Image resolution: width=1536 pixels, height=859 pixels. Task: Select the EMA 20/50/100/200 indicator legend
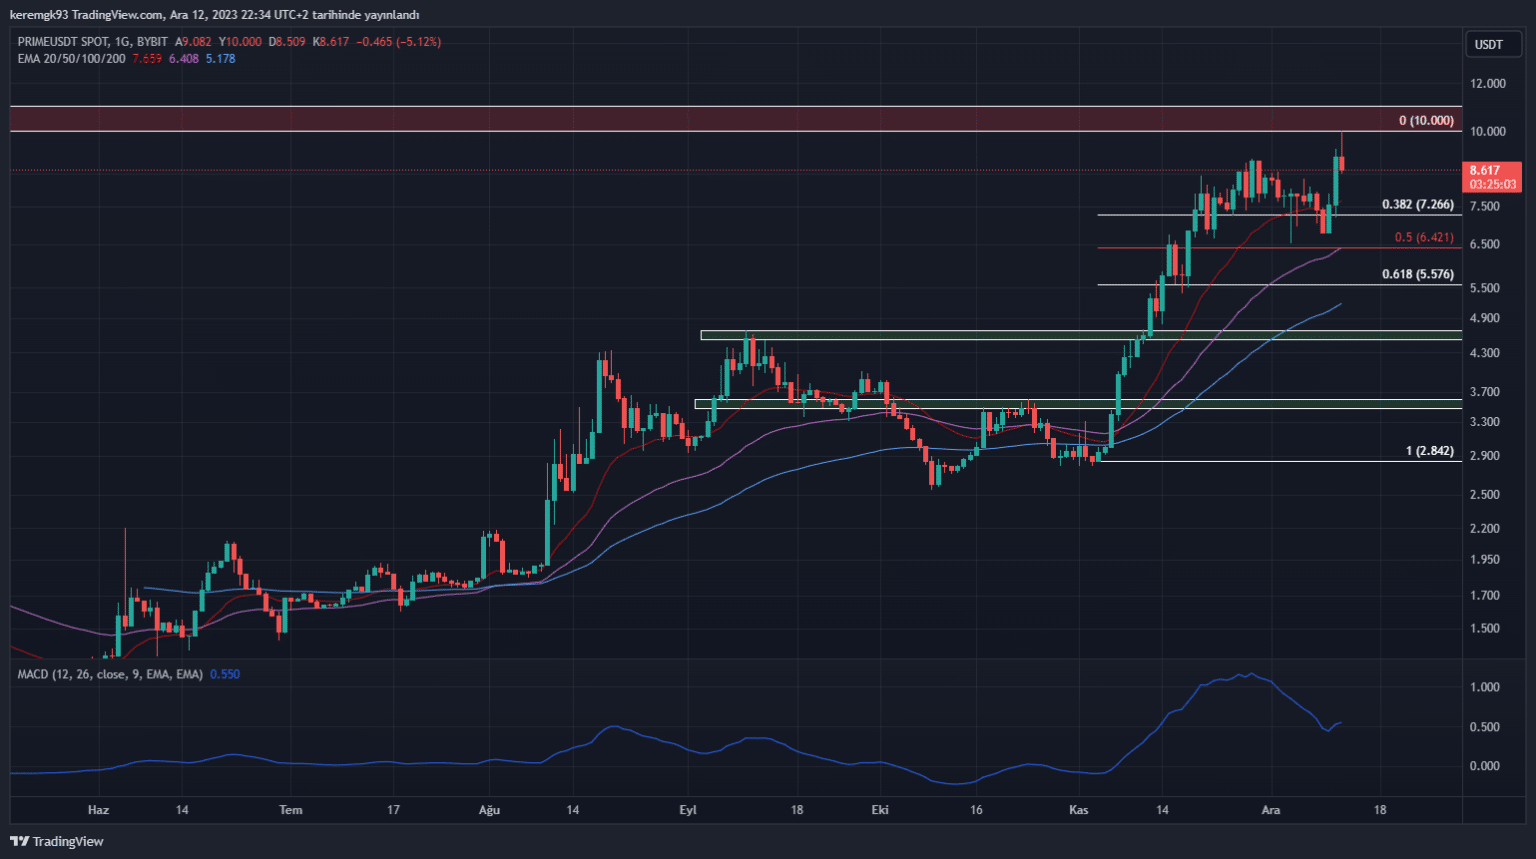(71, 59)
